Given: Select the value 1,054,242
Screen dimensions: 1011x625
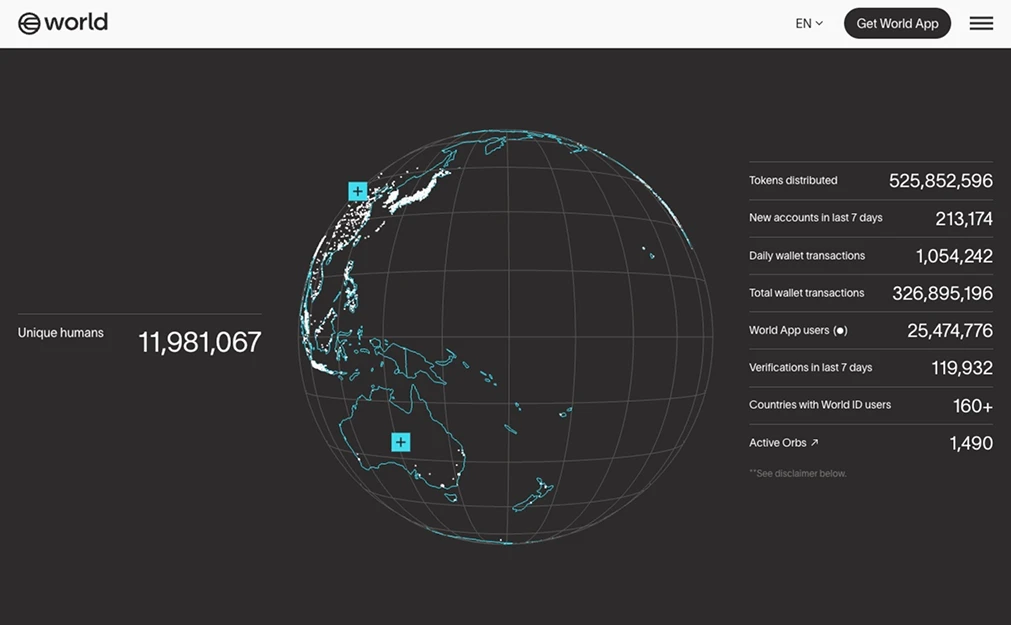Looking at the screenshot, I should click(954, 256).
